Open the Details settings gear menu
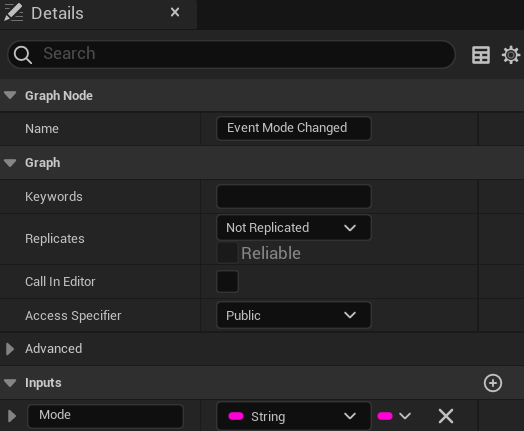 click(x=511, y=55)
